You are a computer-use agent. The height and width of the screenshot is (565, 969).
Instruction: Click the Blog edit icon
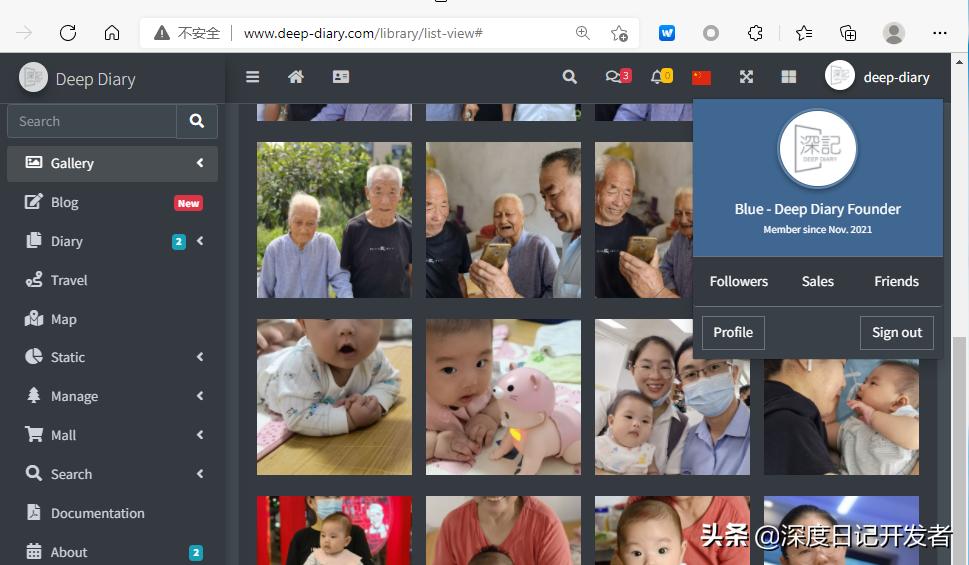point(34,202)
